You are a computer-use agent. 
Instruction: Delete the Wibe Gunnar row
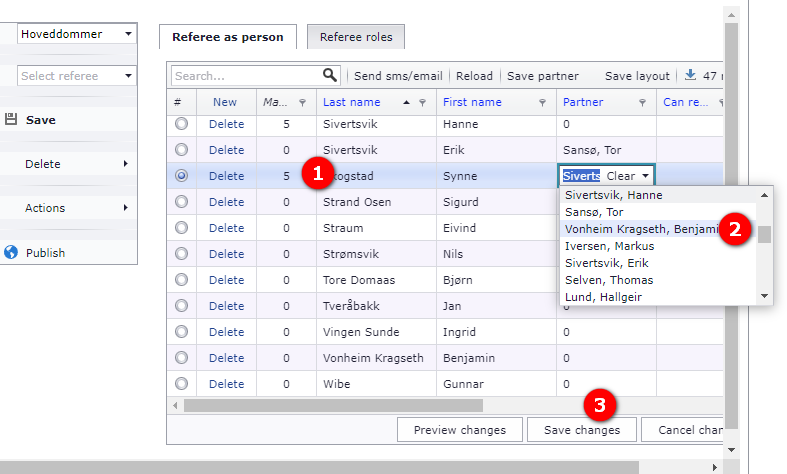[226, 384]
